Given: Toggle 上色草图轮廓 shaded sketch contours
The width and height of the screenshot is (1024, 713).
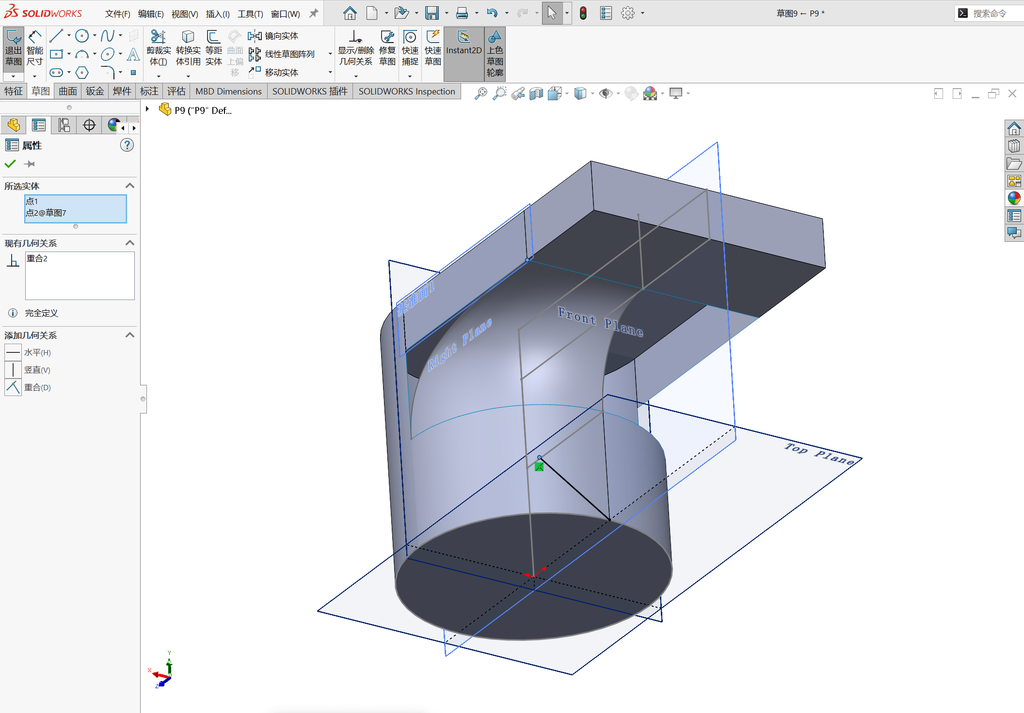Looking at the screenshot, I should pos(495,54).
